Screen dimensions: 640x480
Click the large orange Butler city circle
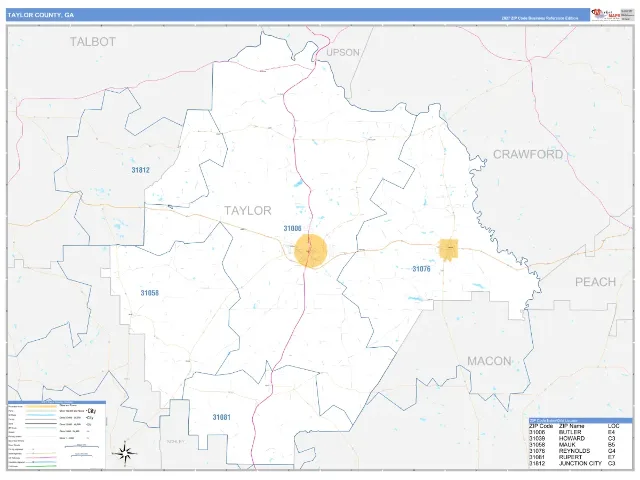[x=311, y=251]
